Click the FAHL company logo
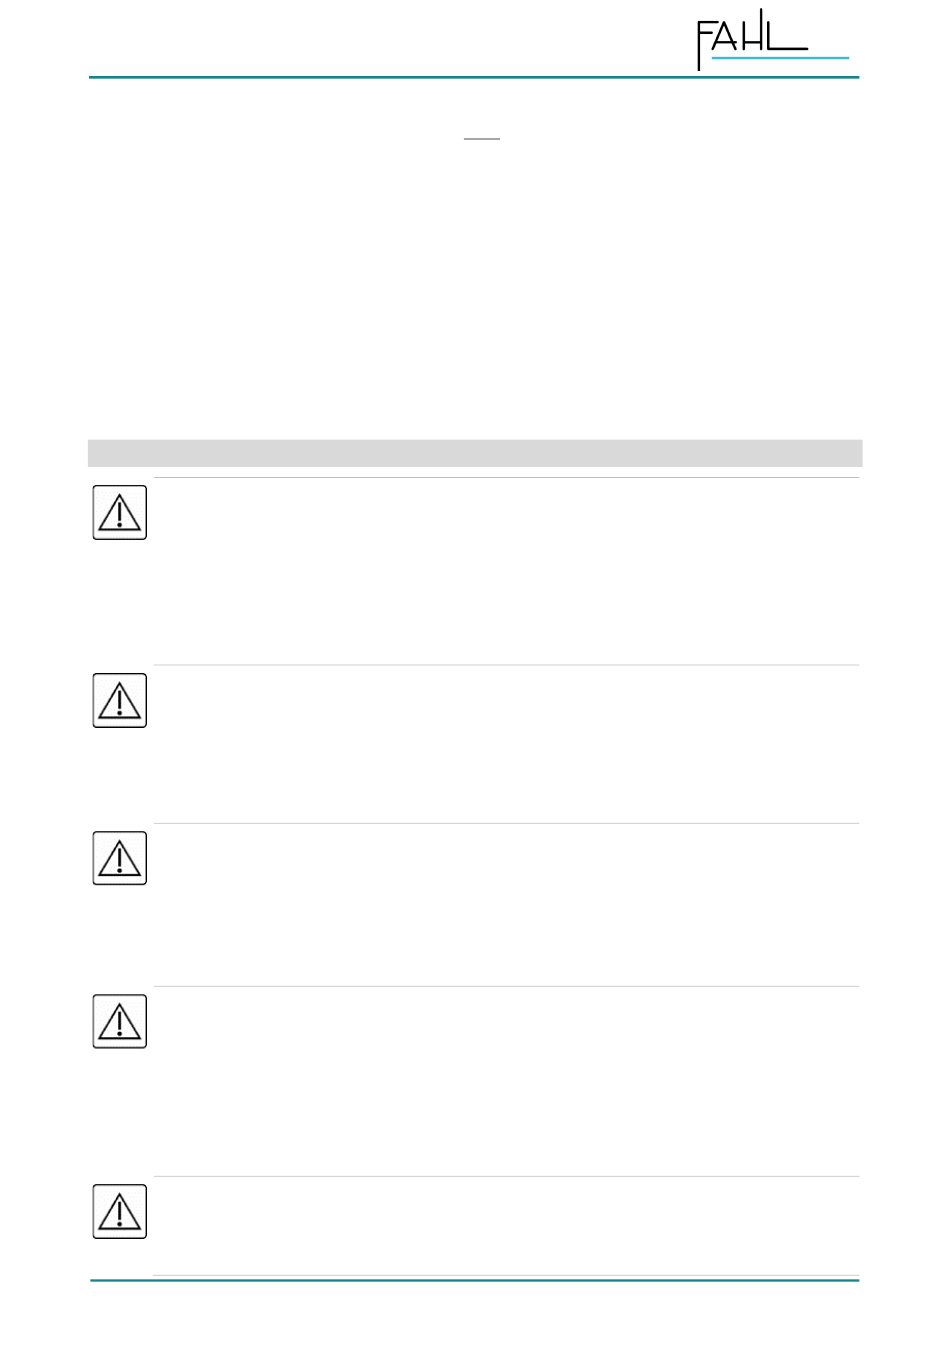 tap(772, 40)
